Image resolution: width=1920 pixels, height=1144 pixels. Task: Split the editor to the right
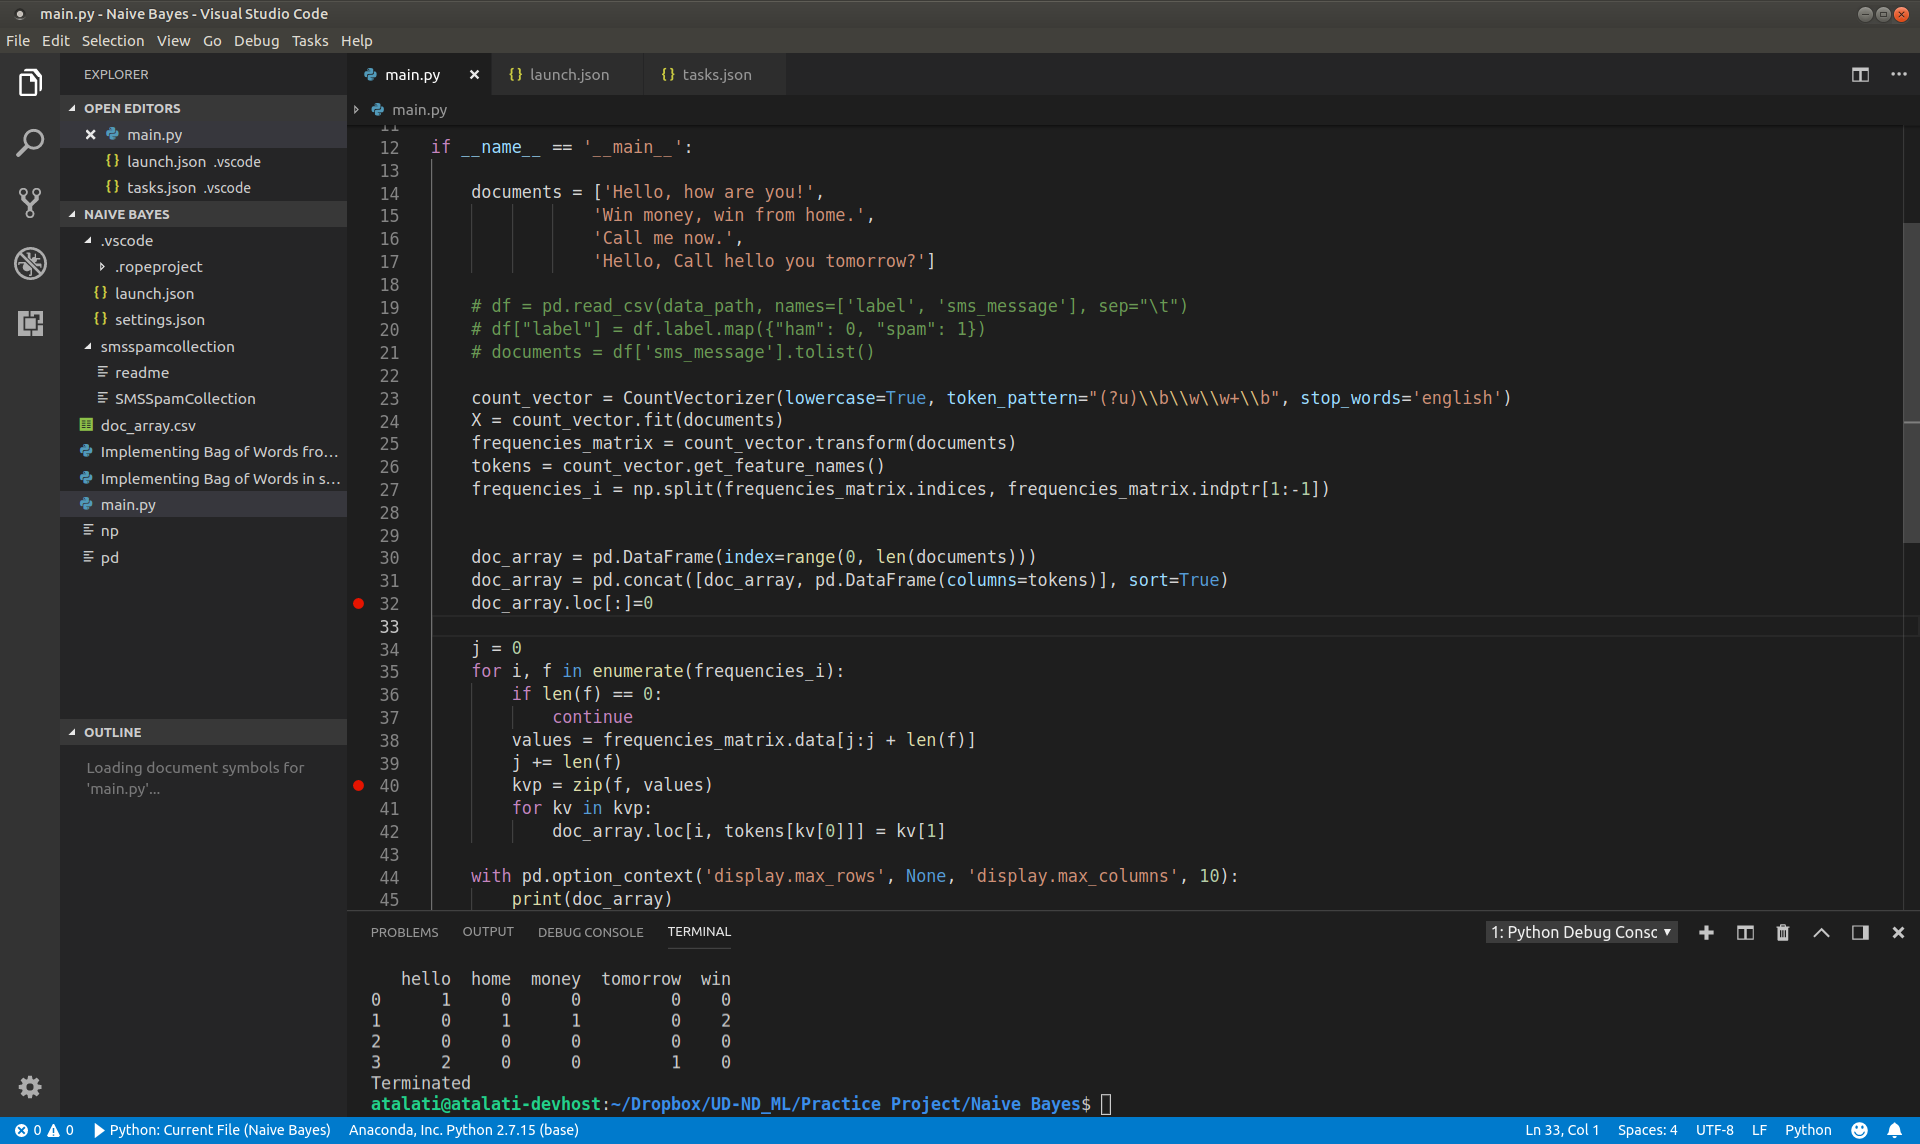(1860, 75)
